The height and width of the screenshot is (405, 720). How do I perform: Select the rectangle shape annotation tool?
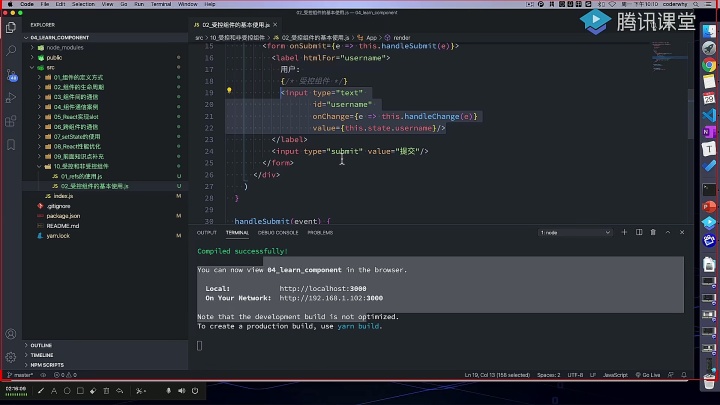pos(80,391)
